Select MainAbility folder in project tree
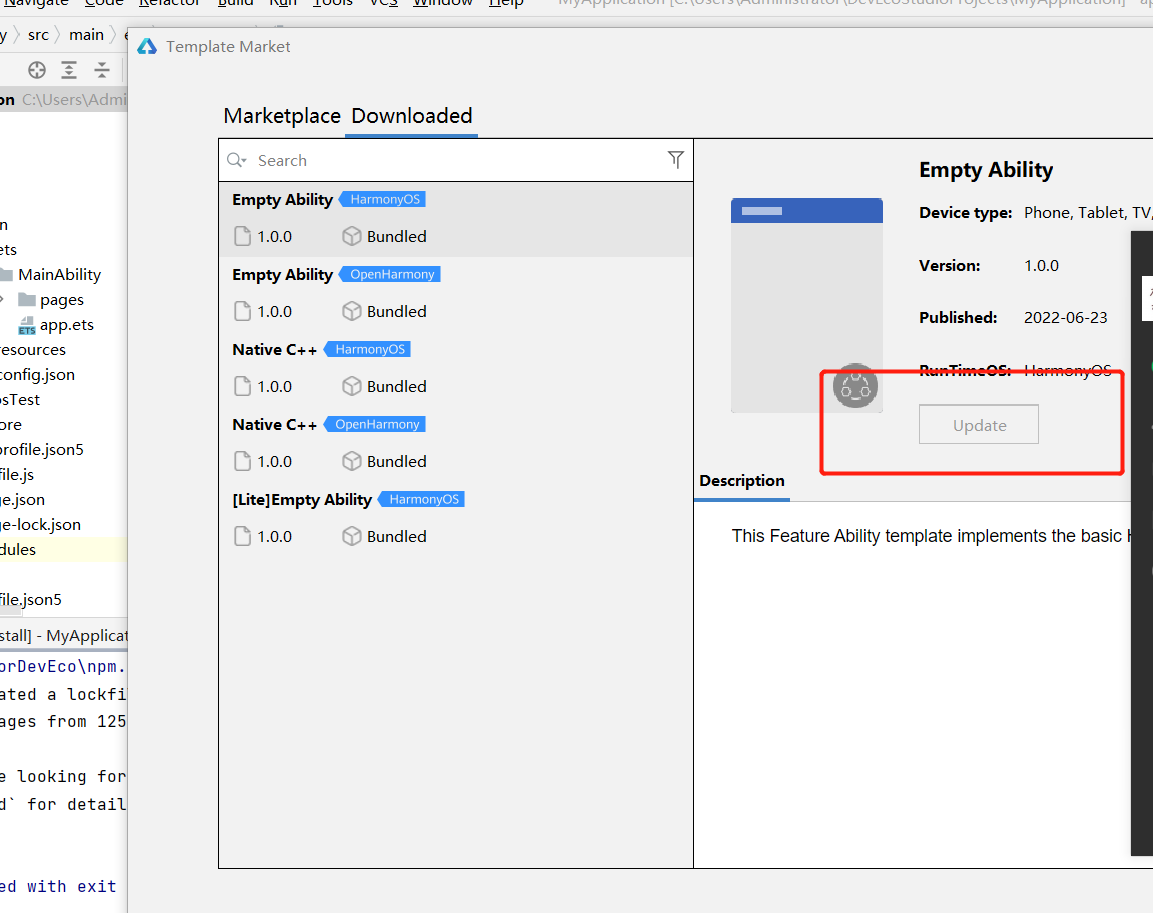The width and height of the screenshot is (1153, 913). [60, 274]
